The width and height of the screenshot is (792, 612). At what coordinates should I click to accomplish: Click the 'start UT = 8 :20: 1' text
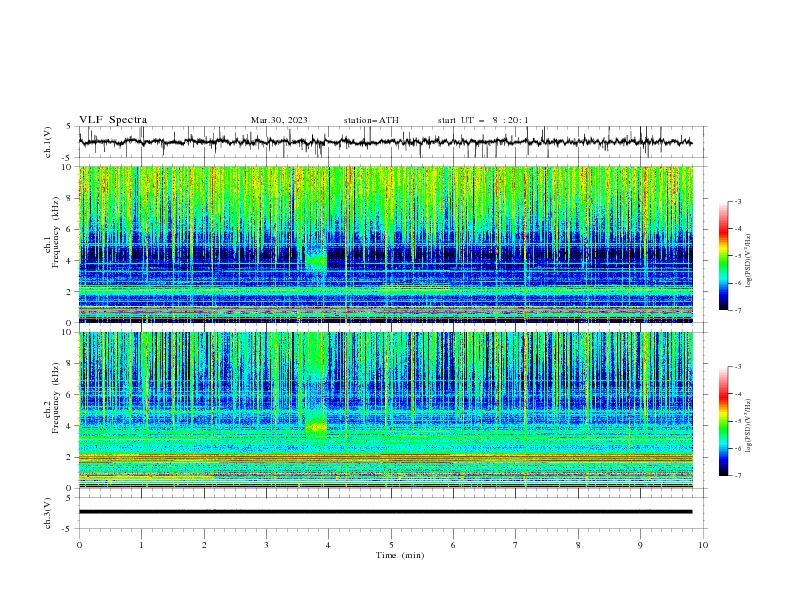(483, 120)
